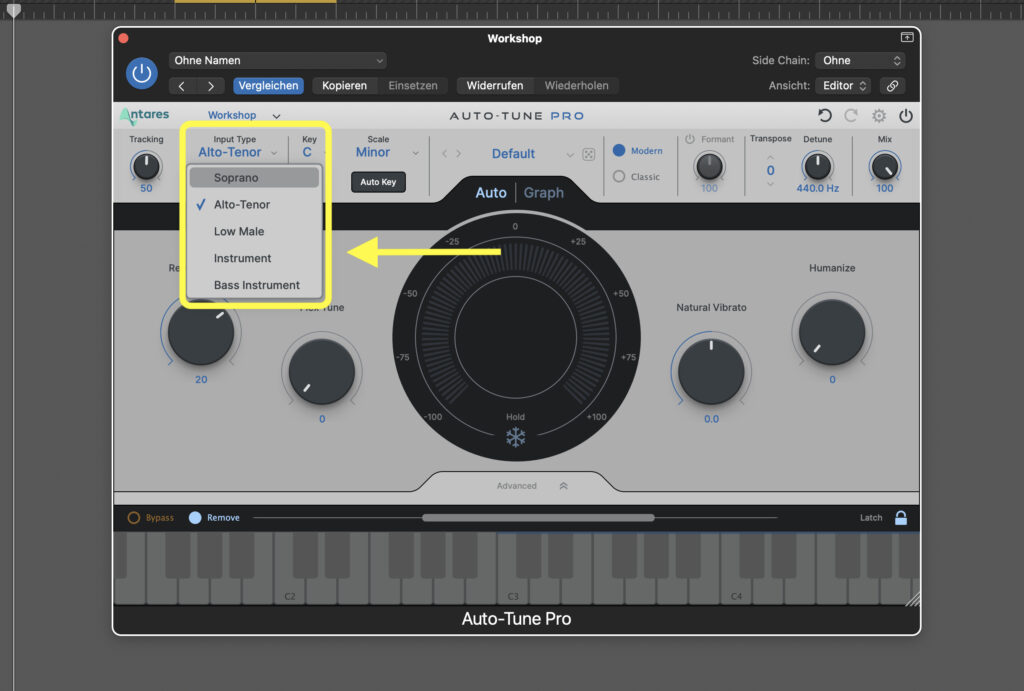Select Modern mode radio button
This screenshot has height=691, width=1024.
619,150
